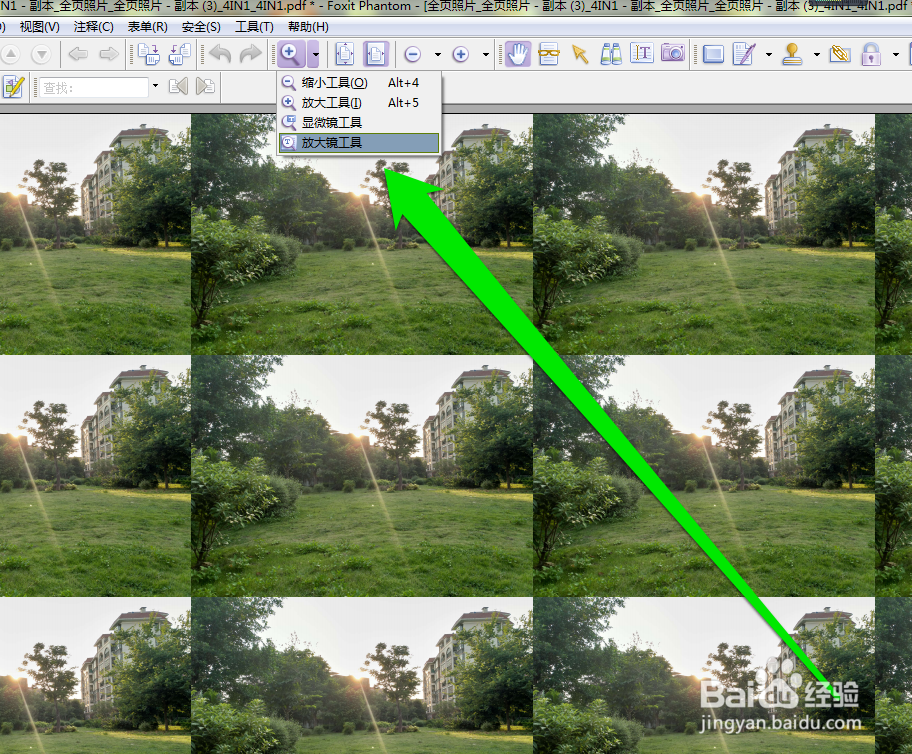
Task: Expand the dropdown beside the plus zoom button
Action: click(x=486, y=55)
